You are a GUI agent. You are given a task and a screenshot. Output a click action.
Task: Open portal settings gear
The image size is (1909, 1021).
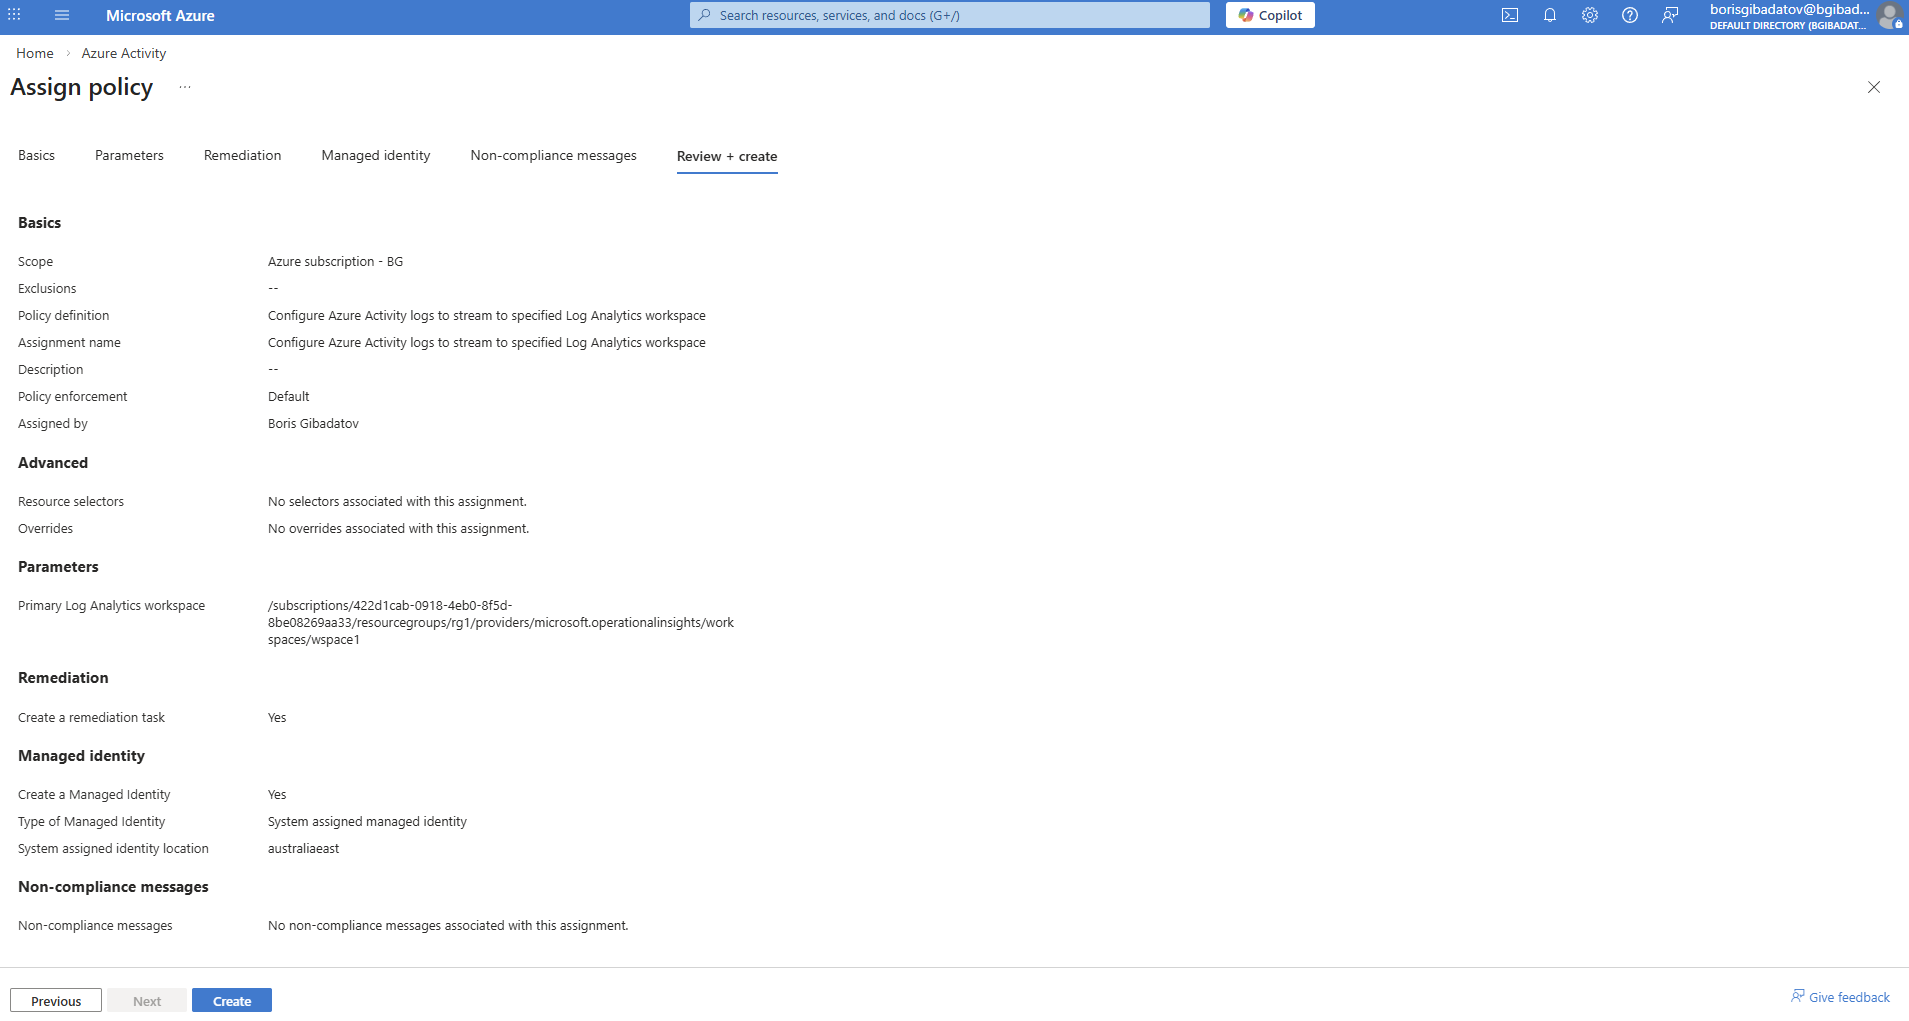point(1590,15)
